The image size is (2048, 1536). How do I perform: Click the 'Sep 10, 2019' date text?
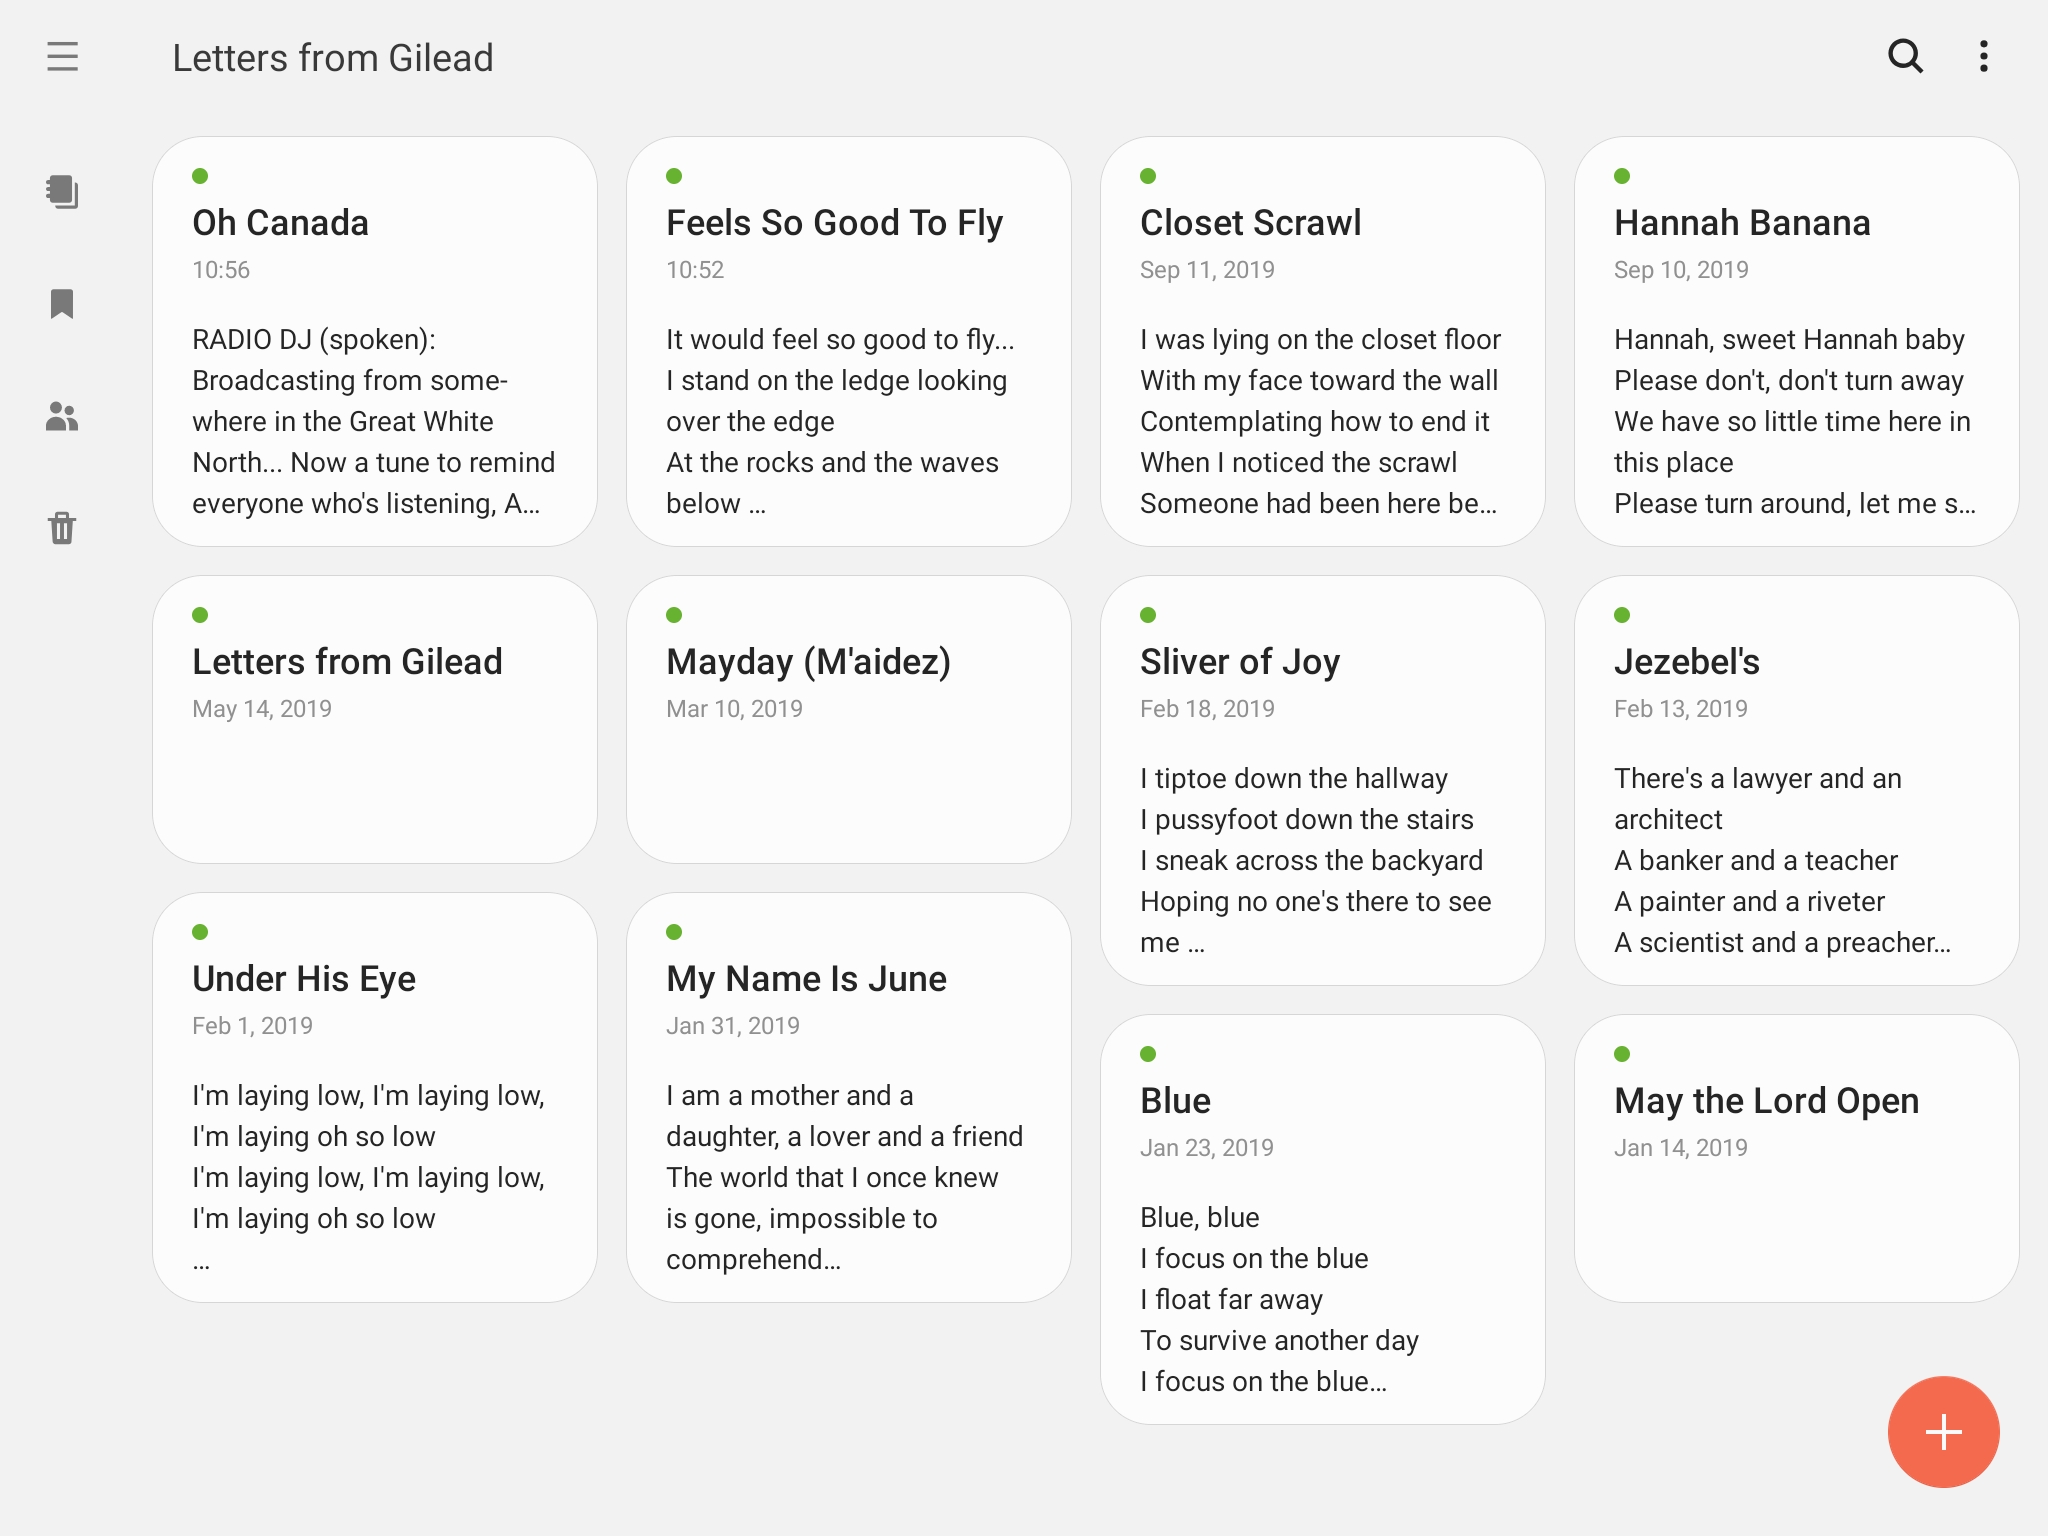point(1681,270)
